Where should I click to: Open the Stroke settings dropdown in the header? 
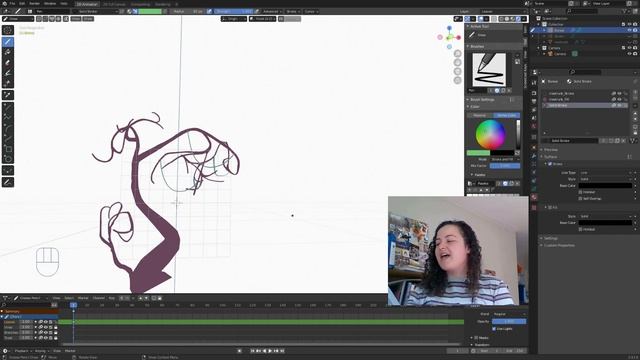click(293, 11)
